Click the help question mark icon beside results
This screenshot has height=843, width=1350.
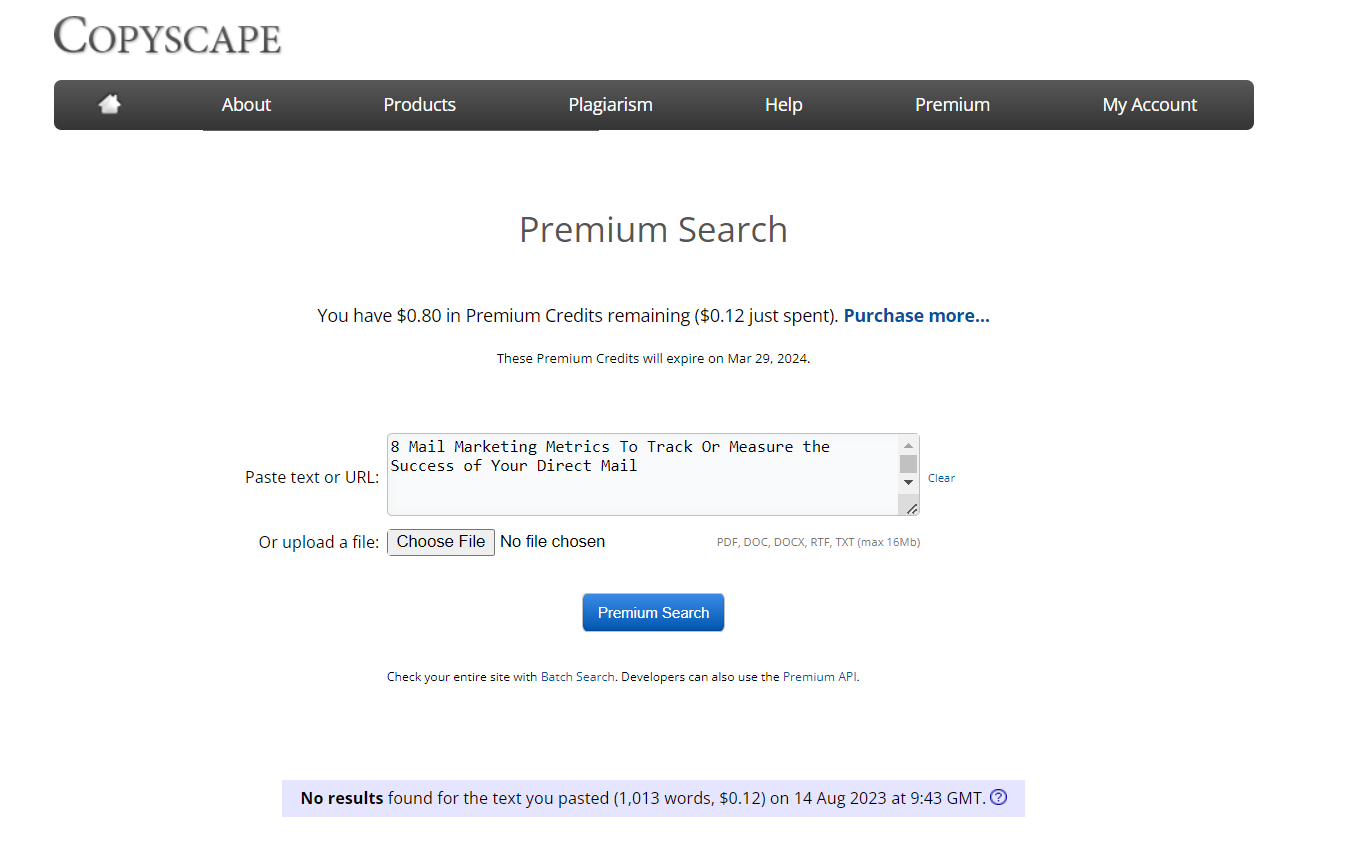point(998,797)
